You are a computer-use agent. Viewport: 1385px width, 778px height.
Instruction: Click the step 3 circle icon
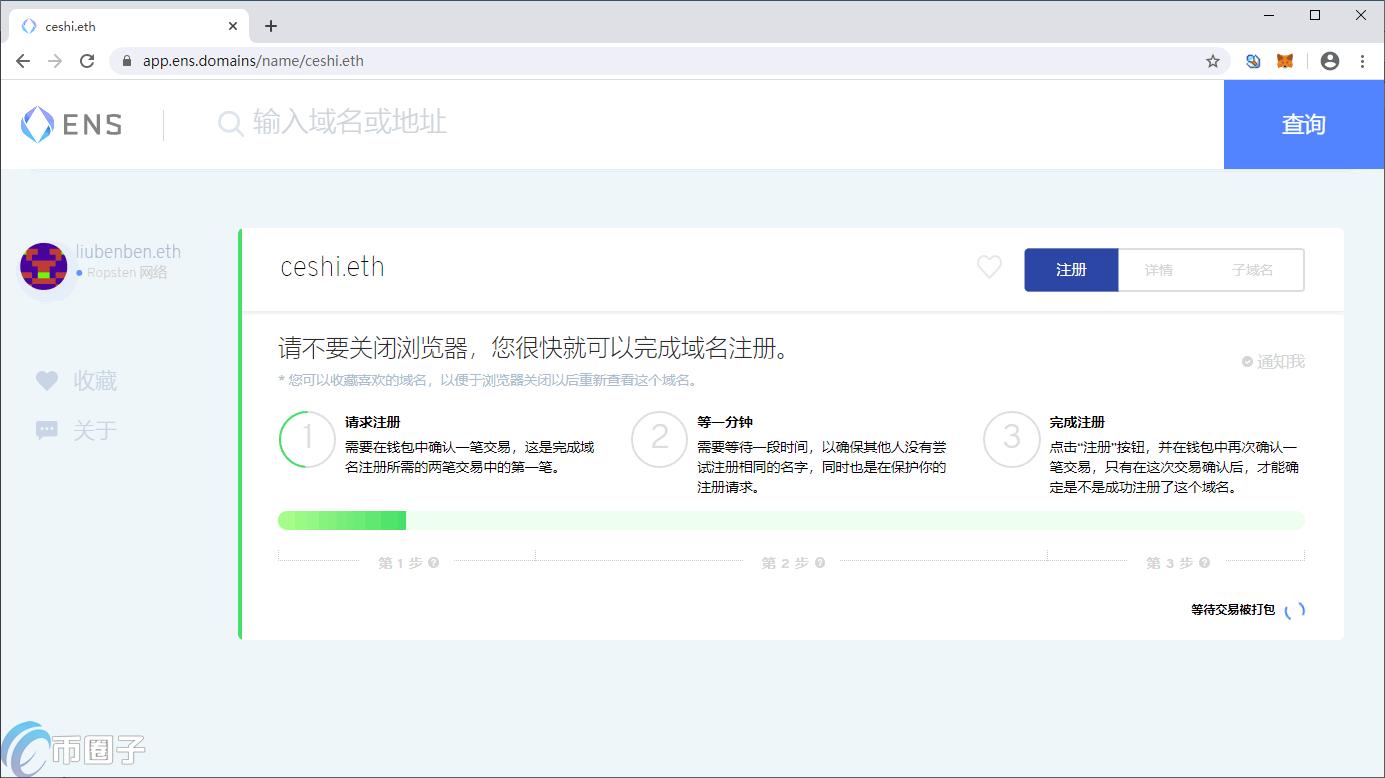[x=1012, y=439]
